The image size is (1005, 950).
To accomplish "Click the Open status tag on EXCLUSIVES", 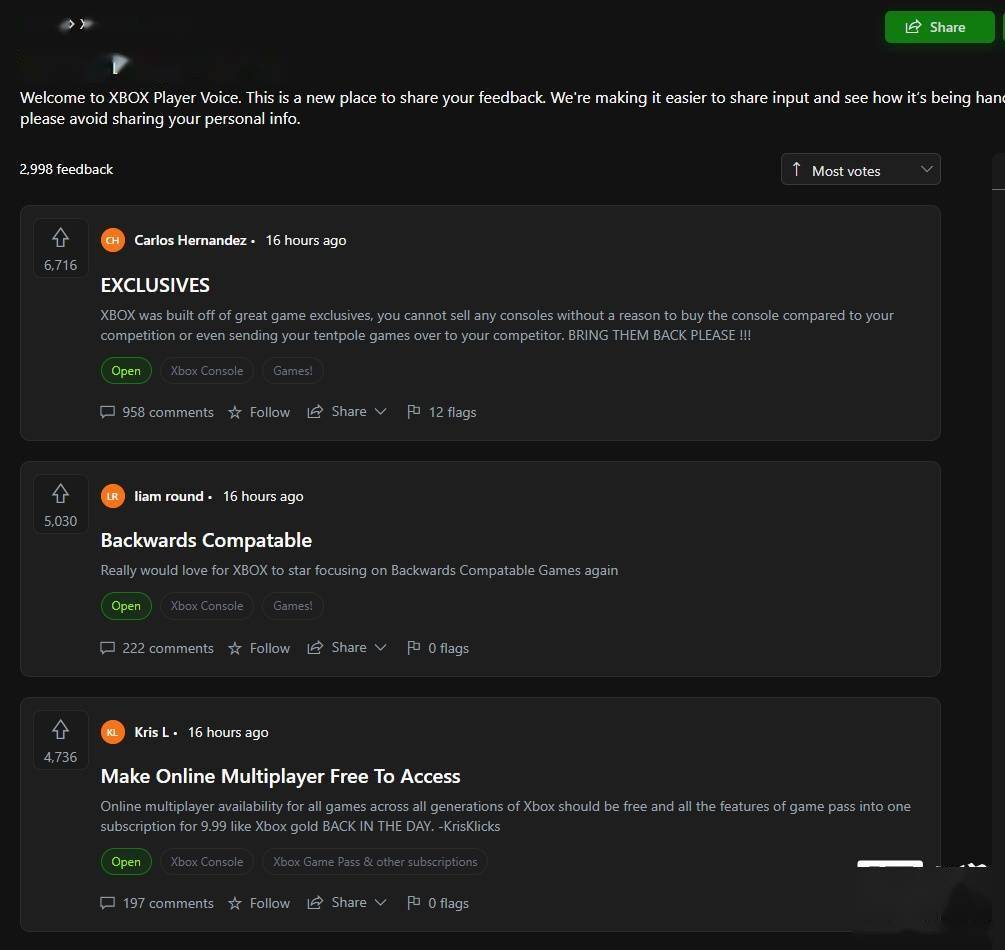I will tap(126, 371).
